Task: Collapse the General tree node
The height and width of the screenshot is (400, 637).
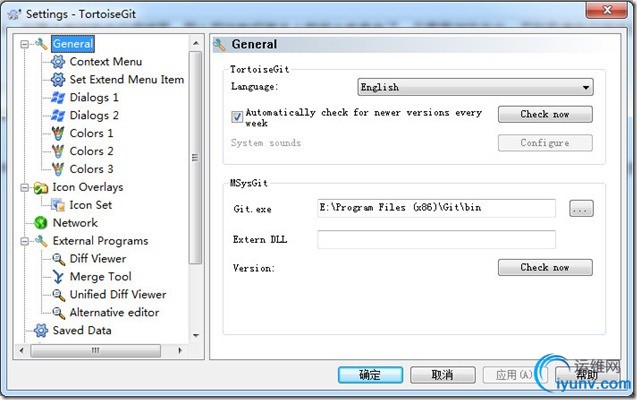Action: 25,44
